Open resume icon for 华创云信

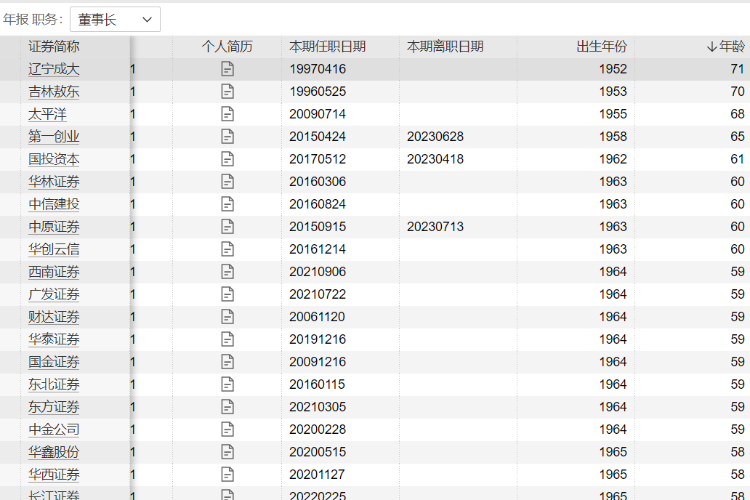tap(228, 249)
